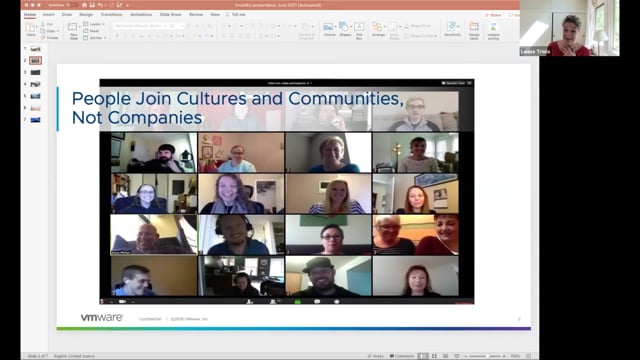Click the Tell me search box

pos(236,14)
